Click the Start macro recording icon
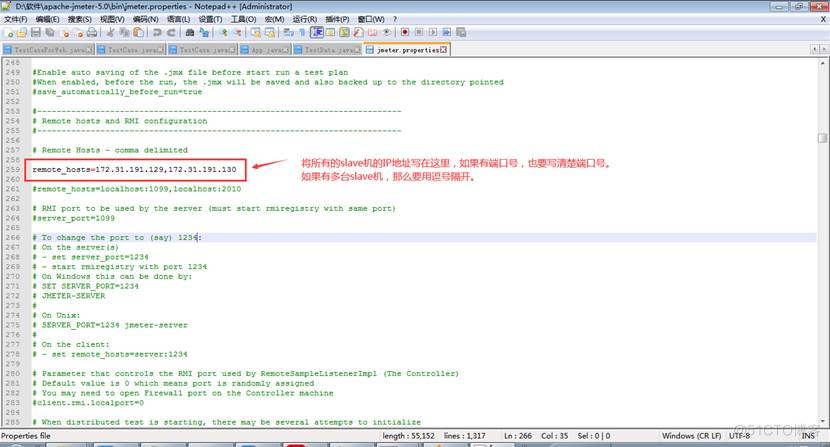Image resolution: width=830 pixels, height=447 pixels. pos(404,32)
